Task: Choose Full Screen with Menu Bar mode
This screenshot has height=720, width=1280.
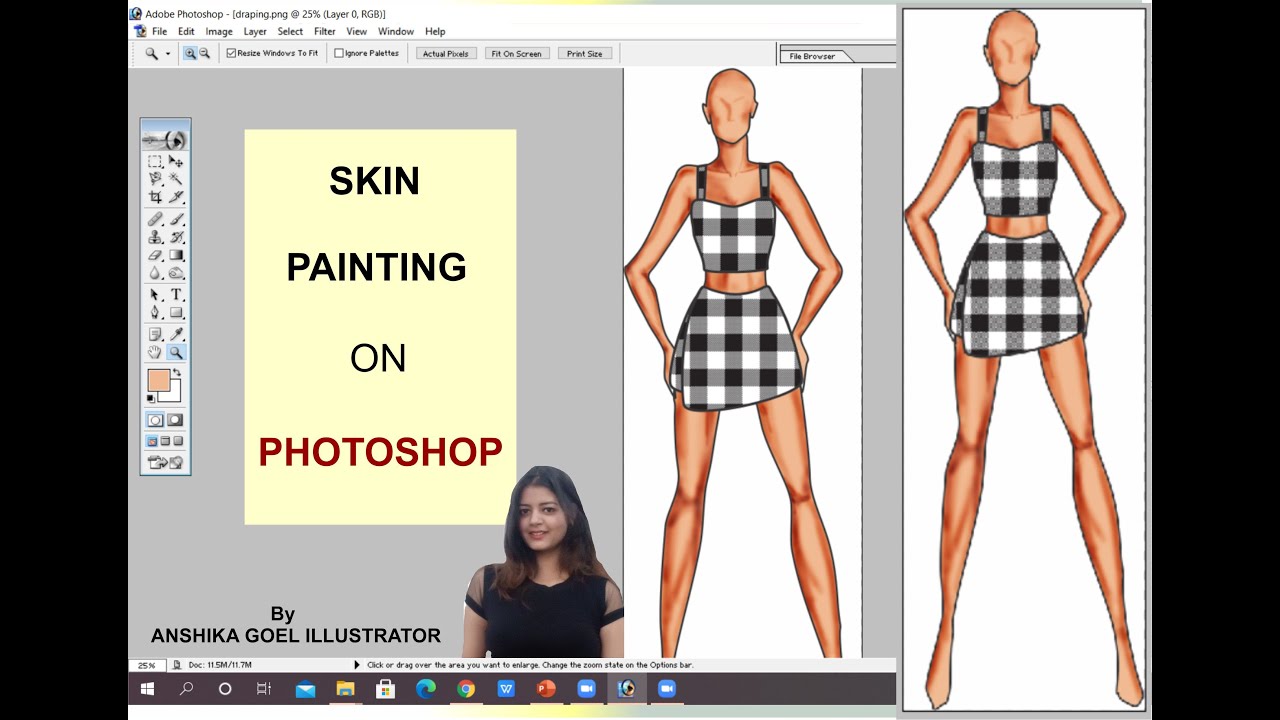Action: 166,441
